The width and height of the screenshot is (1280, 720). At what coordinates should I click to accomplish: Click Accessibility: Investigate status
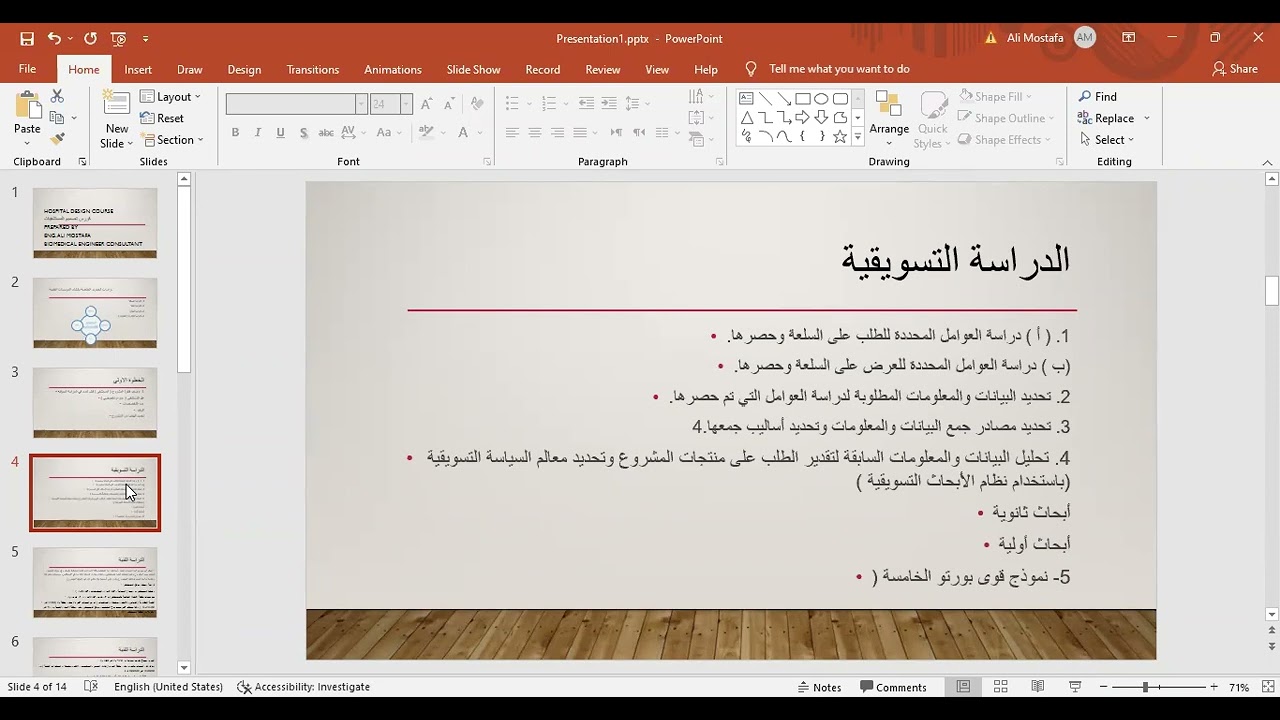click(x=304, y=687)
